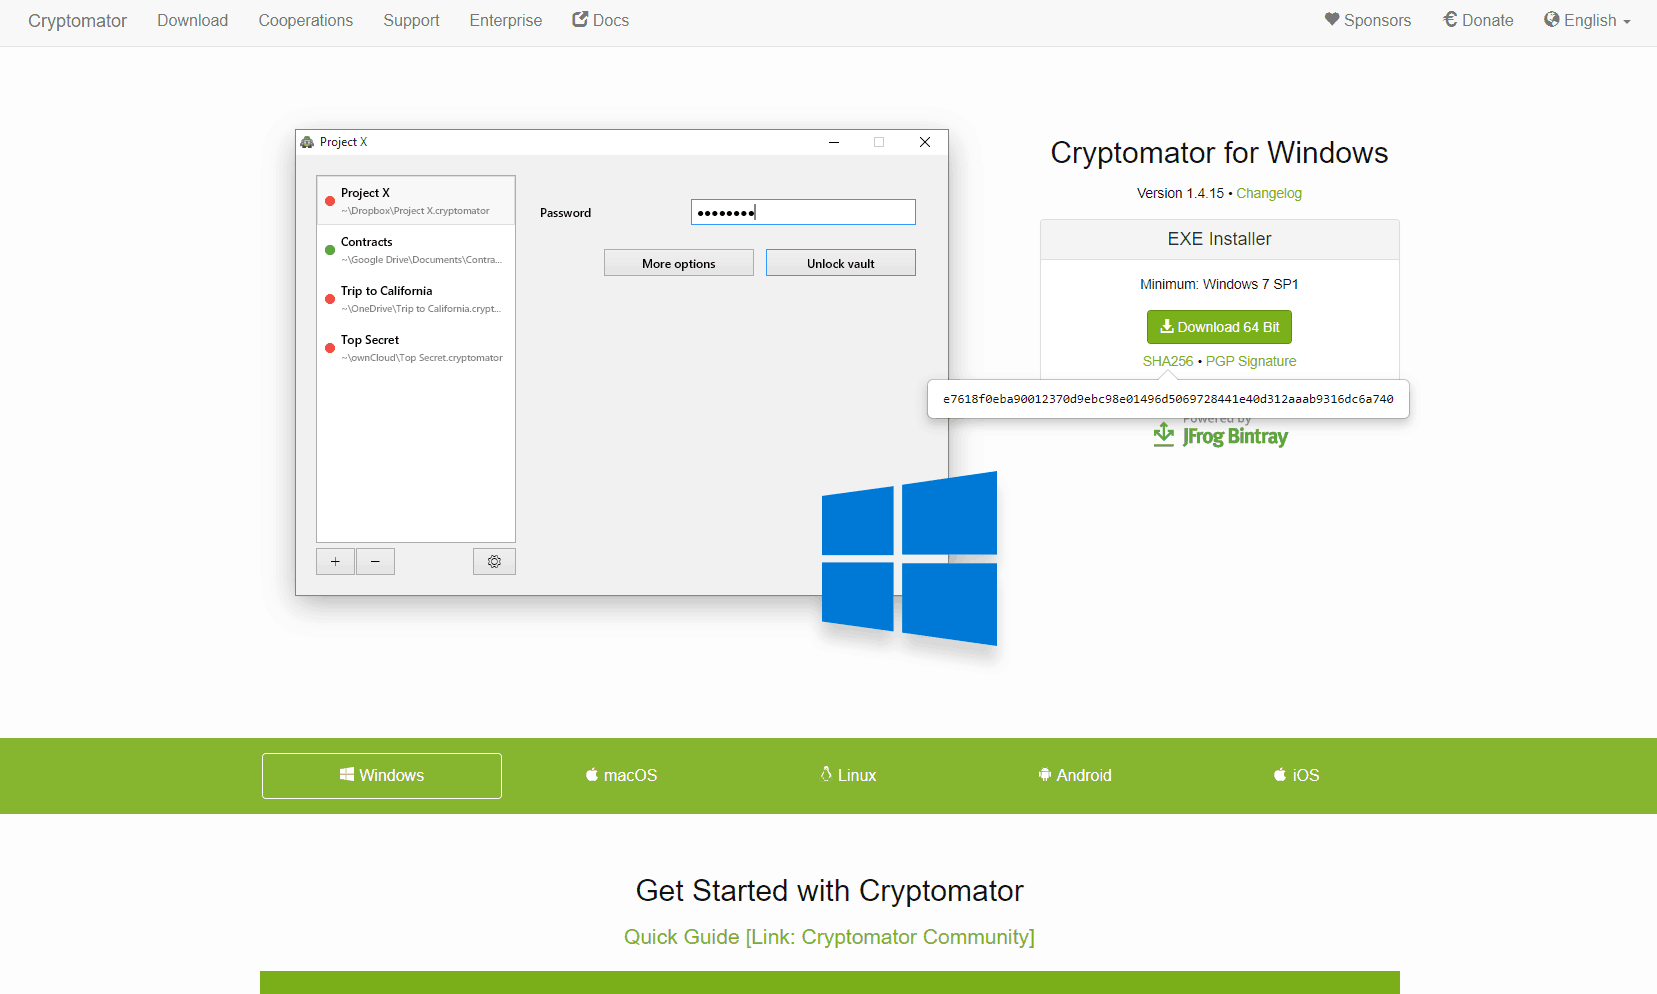Click the Password label in the vault window
The image size is (1657, 994).
pos(565,213)
